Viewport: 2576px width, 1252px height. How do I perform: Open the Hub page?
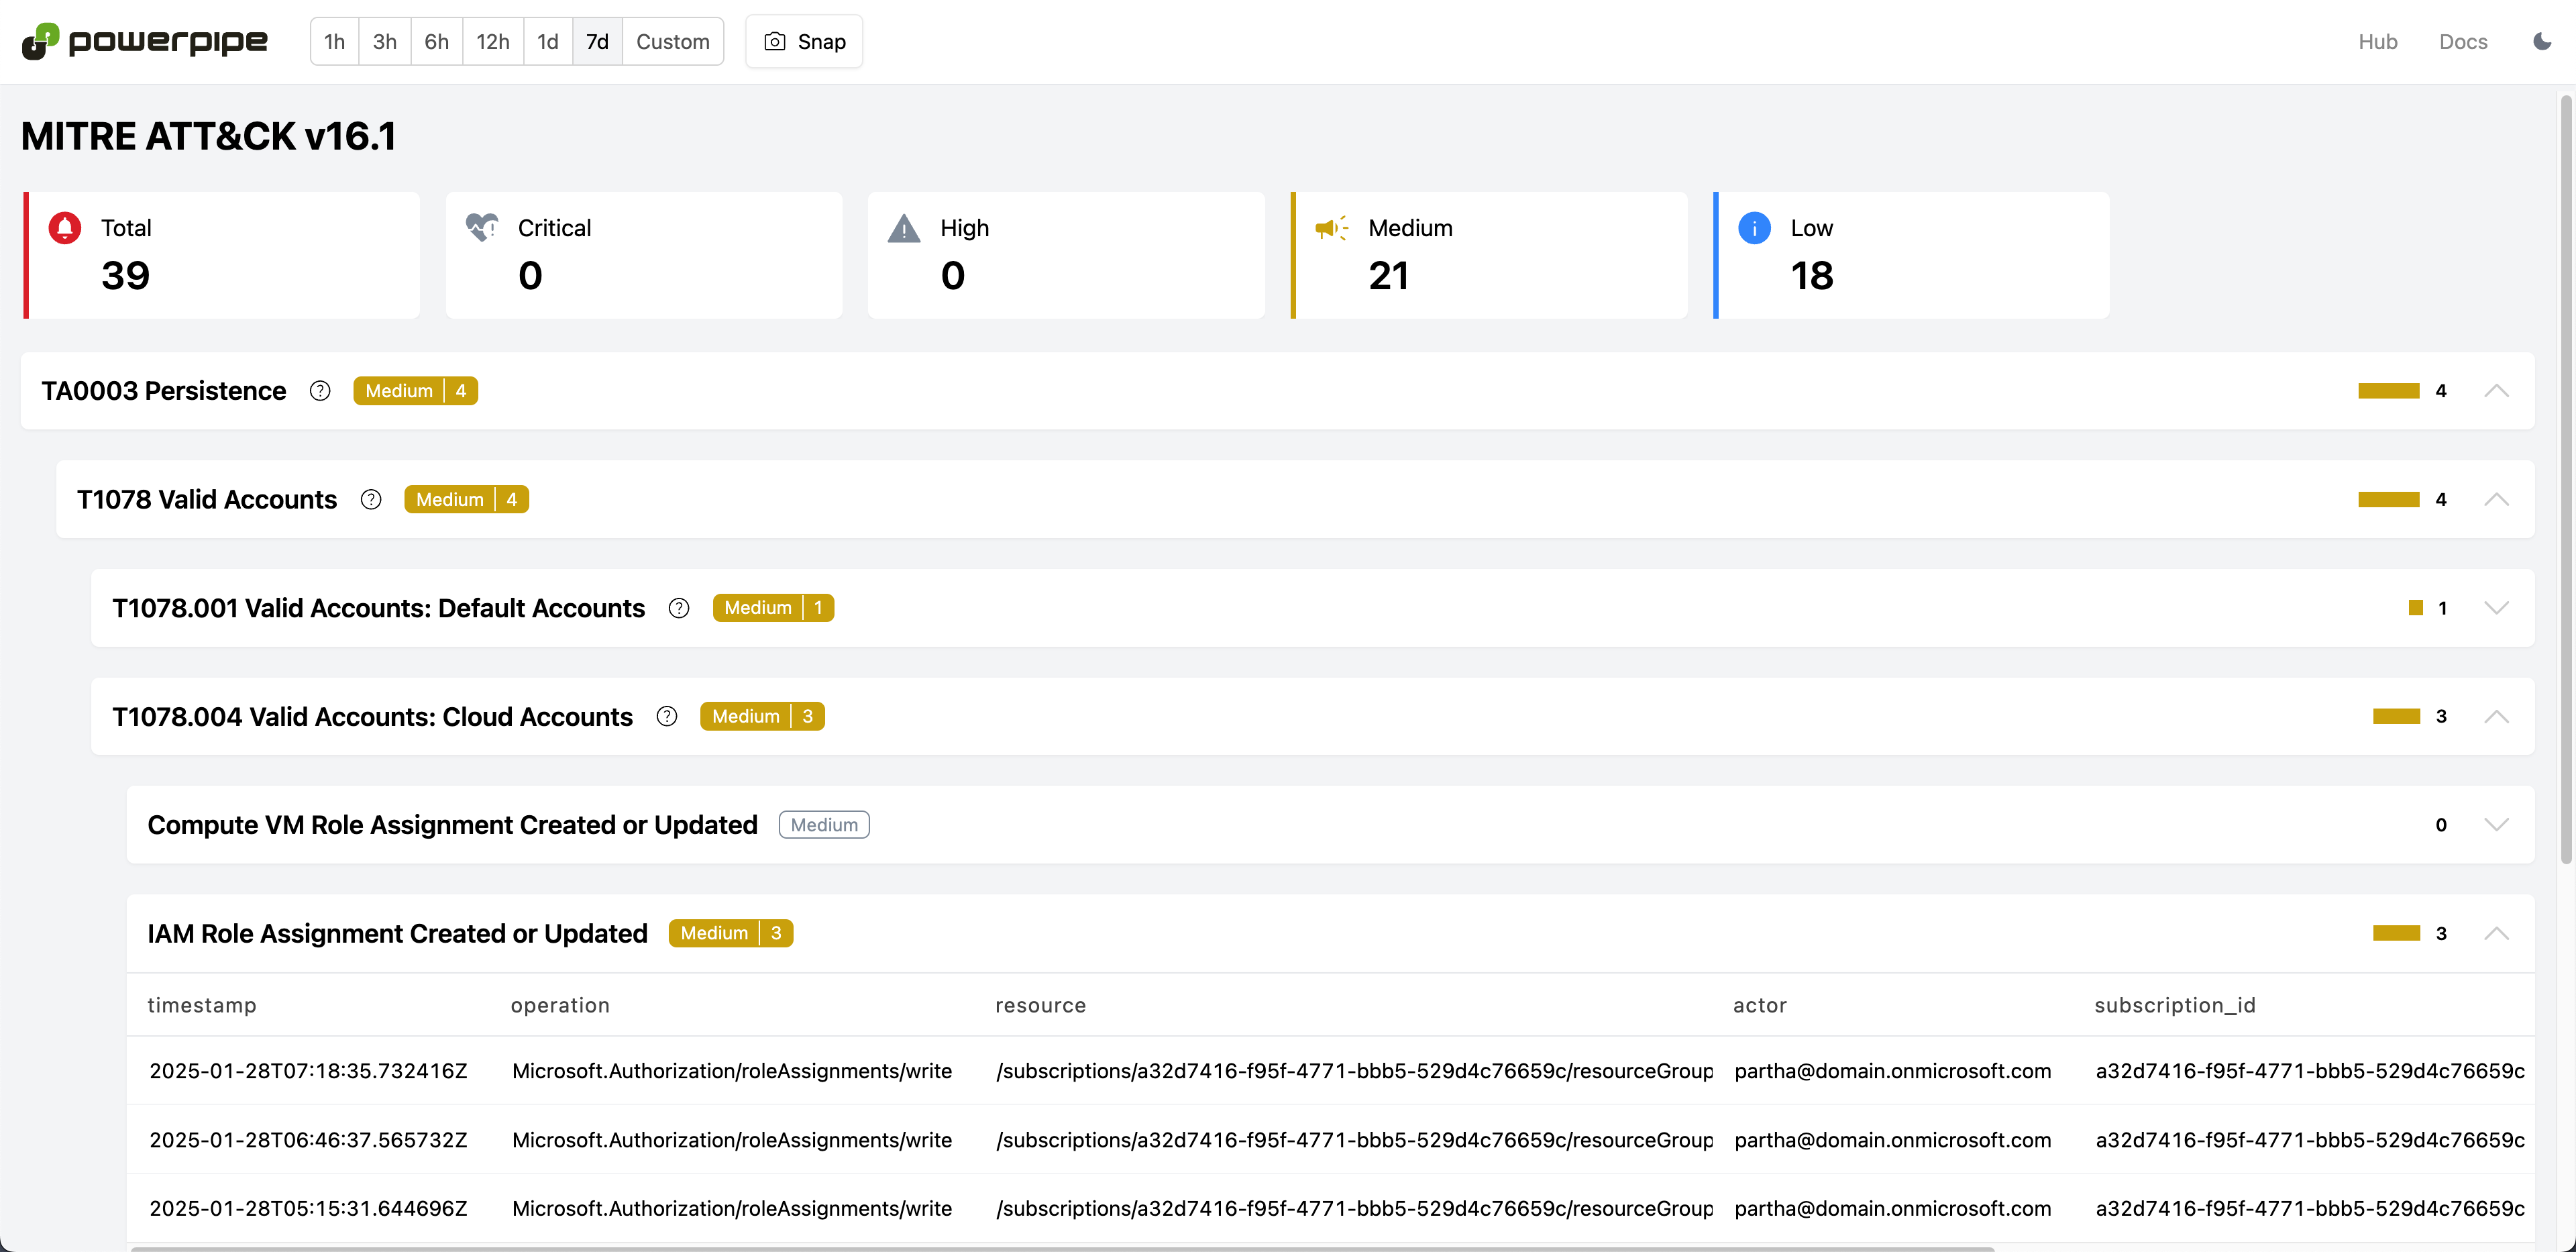(x=2377, y=41)
